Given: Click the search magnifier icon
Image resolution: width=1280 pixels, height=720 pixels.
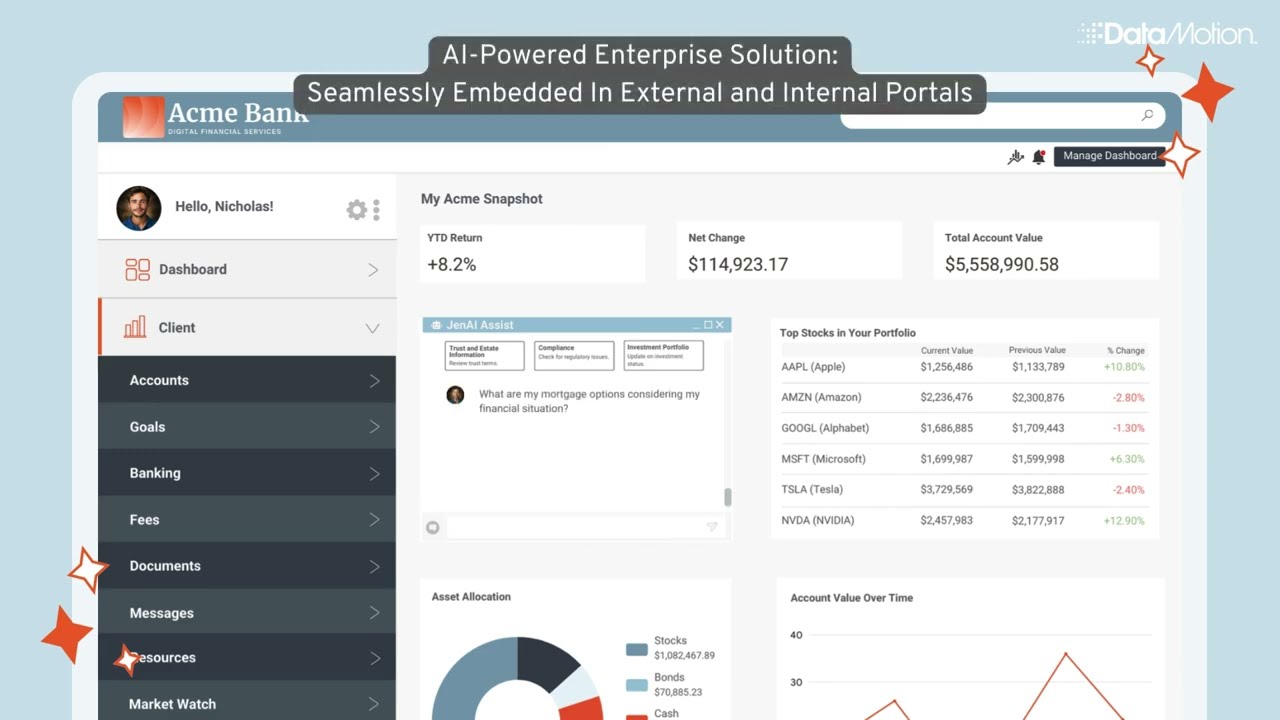Looking at the screenshot, I should coord(1147,115).
